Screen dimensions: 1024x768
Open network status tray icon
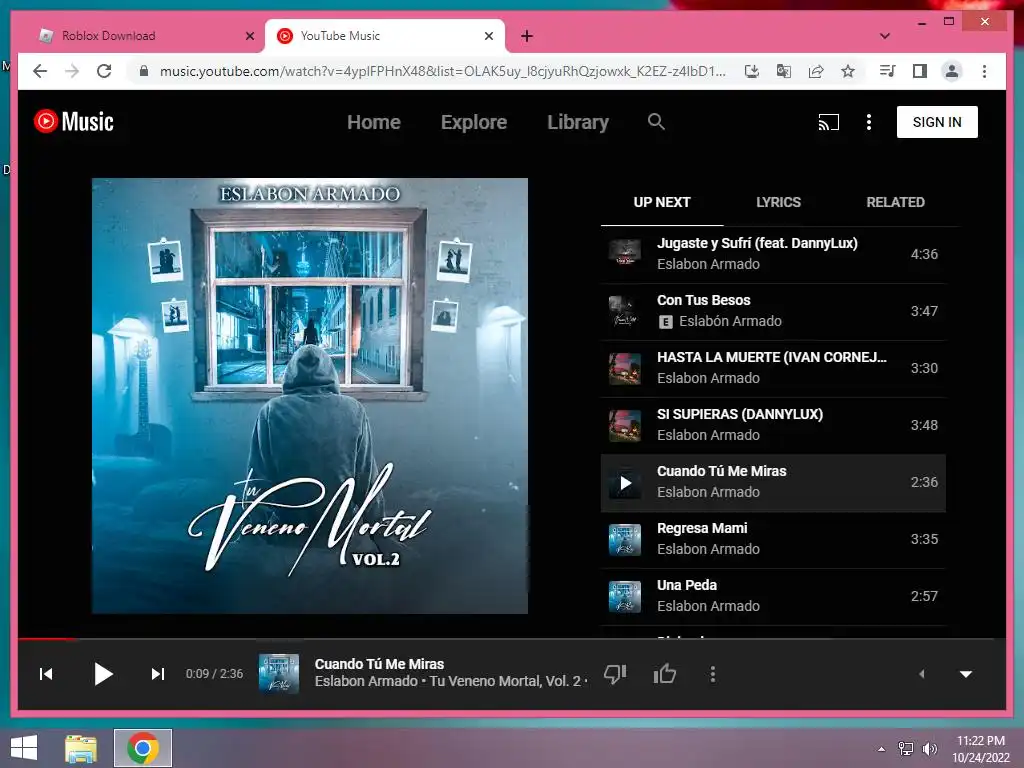point(906,749)
